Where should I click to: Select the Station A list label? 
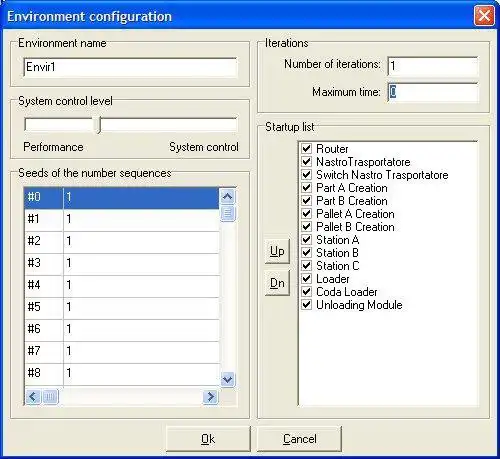[337, 240]
